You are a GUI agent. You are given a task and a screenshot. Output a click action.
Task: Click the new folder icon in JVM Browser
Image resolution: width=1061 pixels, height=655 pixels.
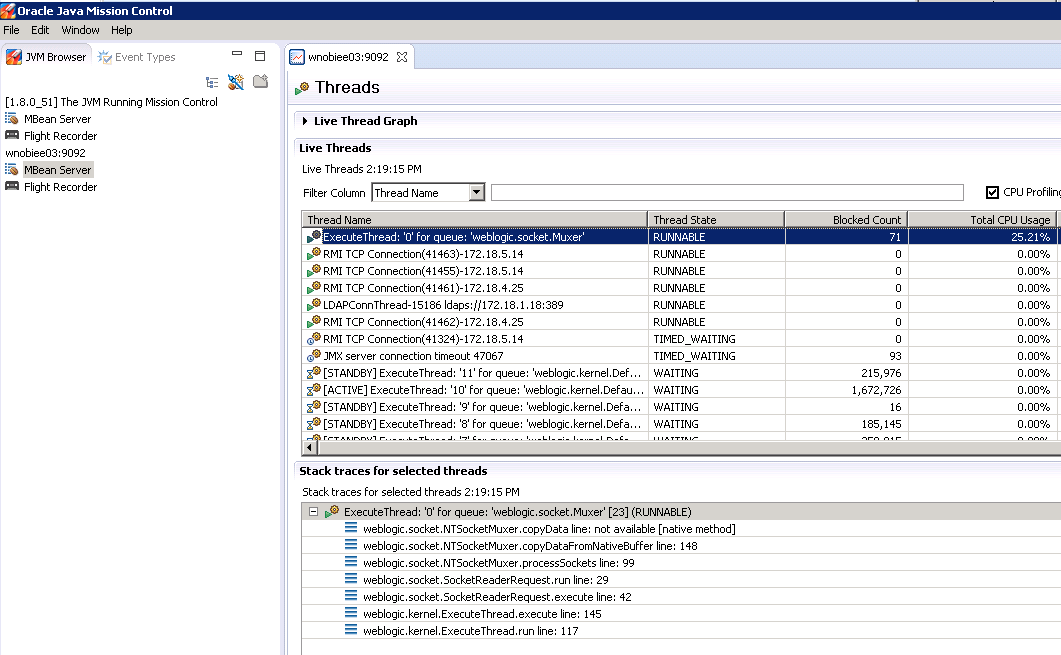click(260, 82)
